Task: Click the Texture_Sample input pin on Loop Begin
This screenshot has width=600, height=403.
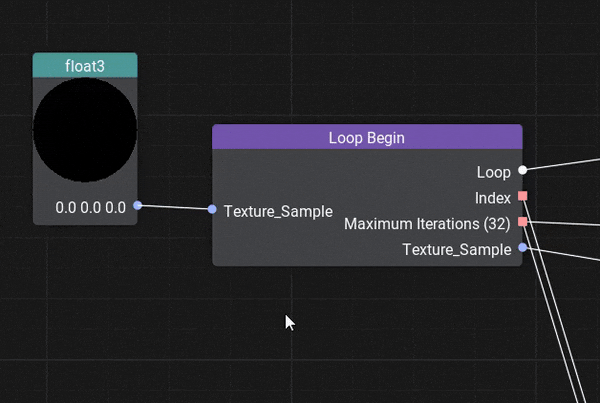Action: (212, 210)
